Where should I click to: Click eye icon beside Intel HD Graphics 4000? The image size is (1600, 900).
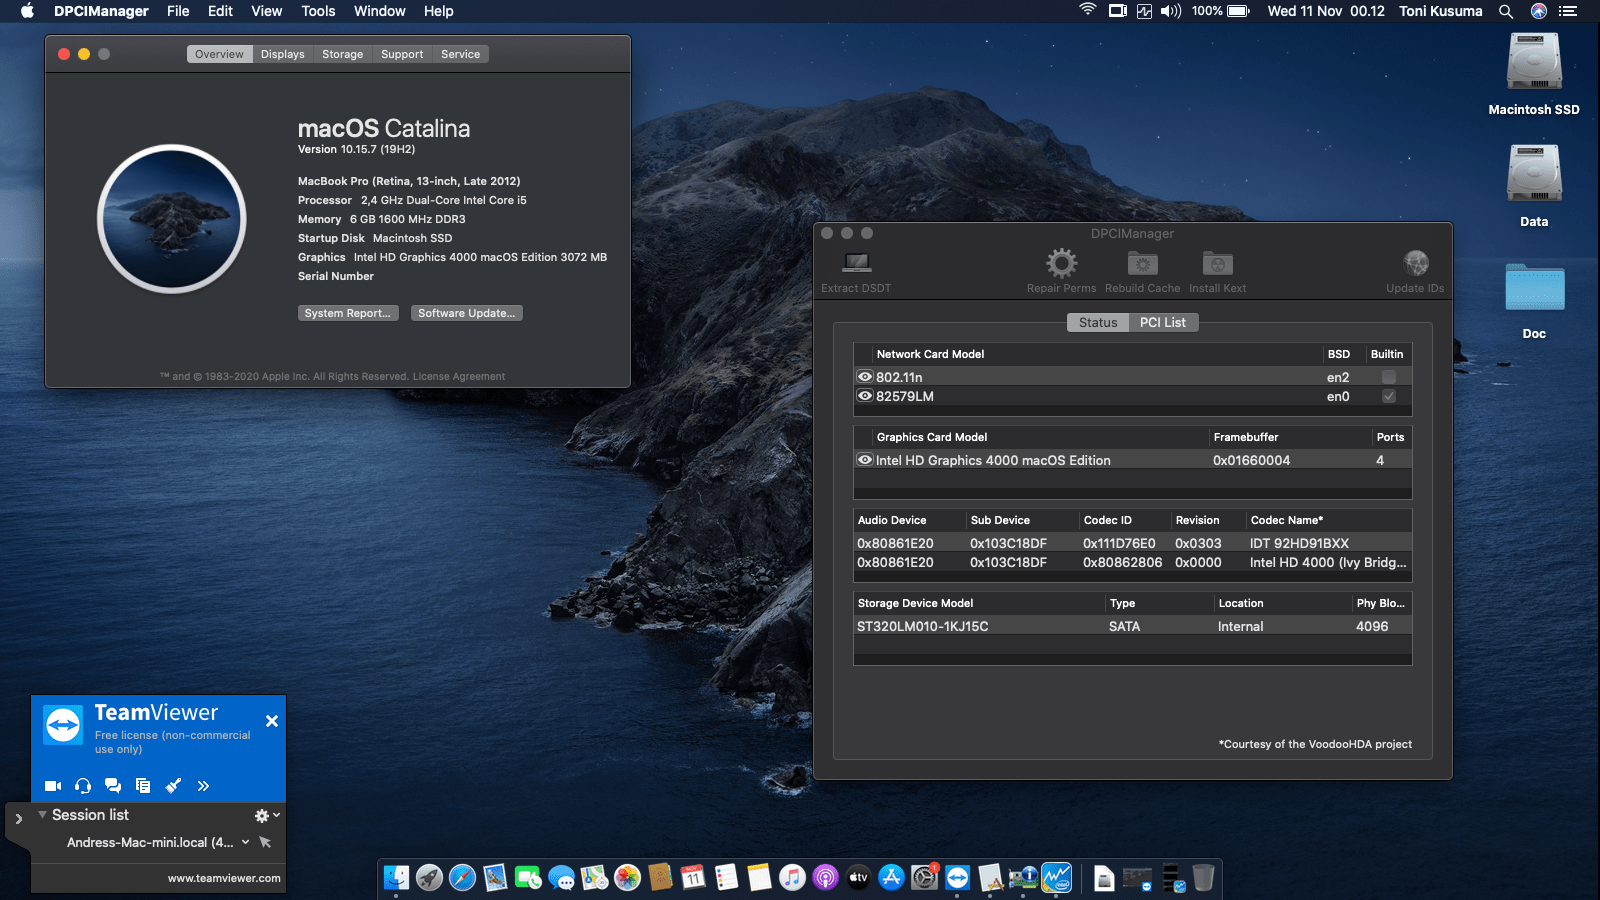[865, 460]
